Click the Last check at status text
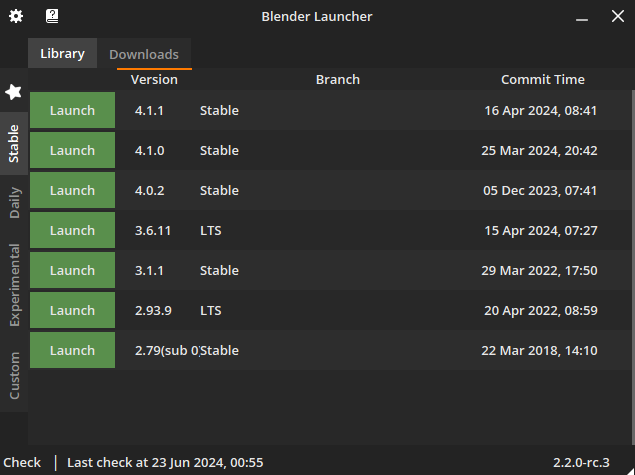This screenshot has width=635, height=475. 165,462
